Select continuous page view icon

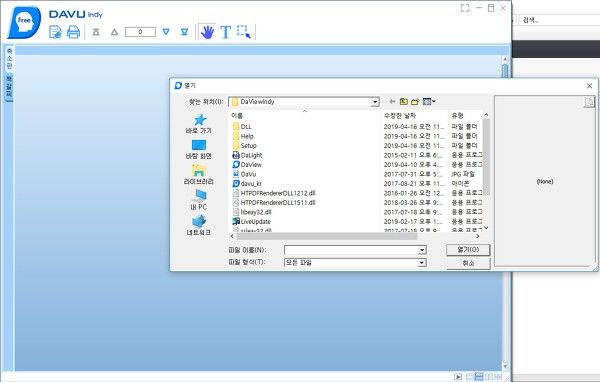479,377
